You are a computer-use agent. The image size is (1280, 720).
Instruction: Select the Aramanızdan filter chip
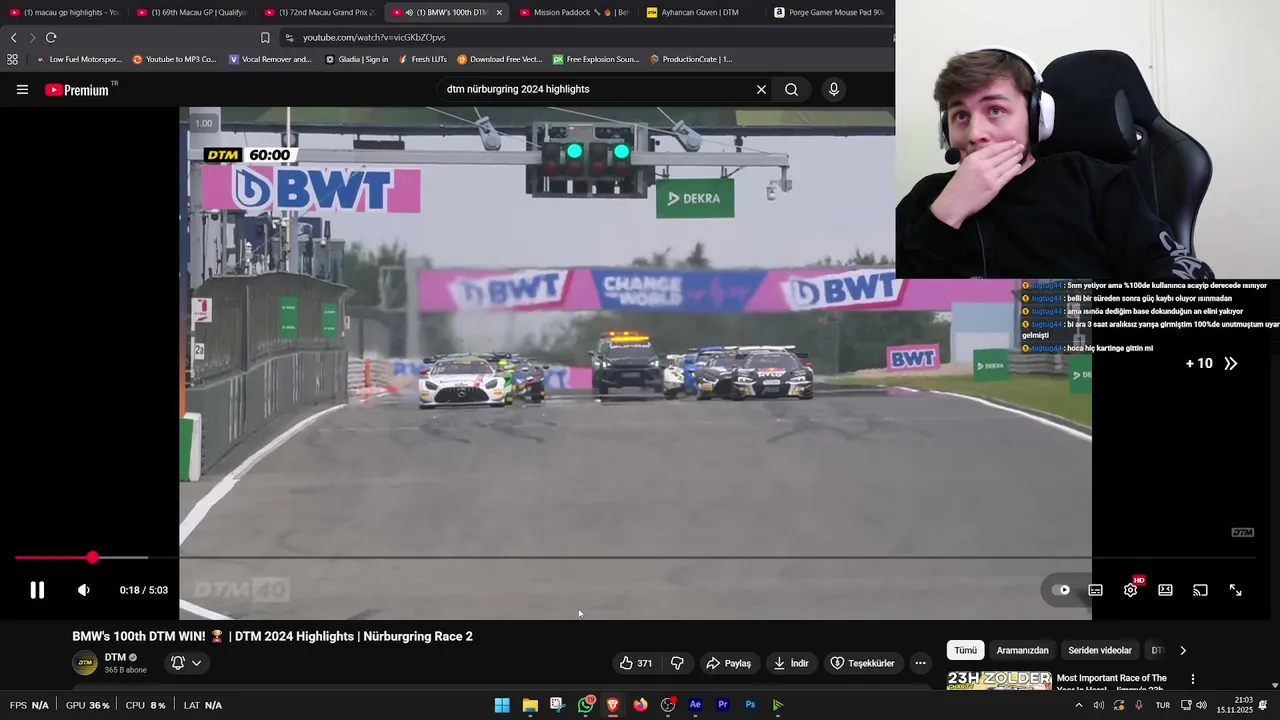tap(1022, 650)
